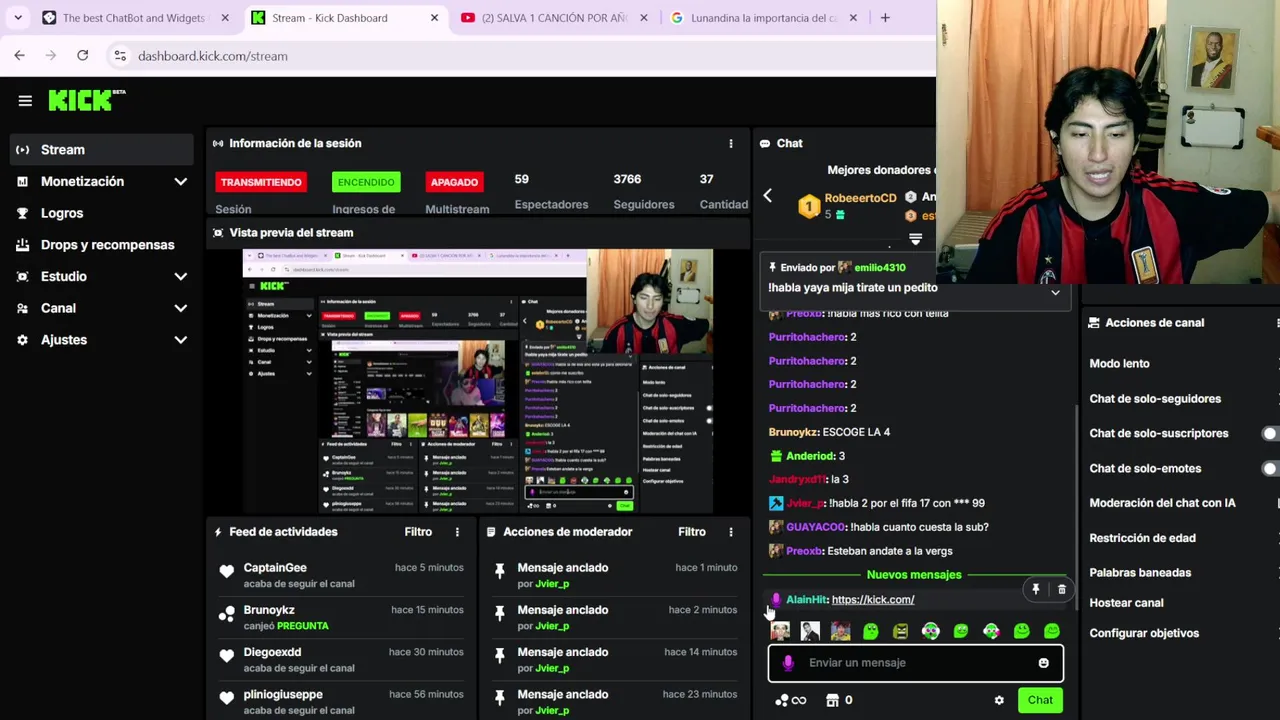Delete the AlainHit chat message

[x=1062, y=590]
